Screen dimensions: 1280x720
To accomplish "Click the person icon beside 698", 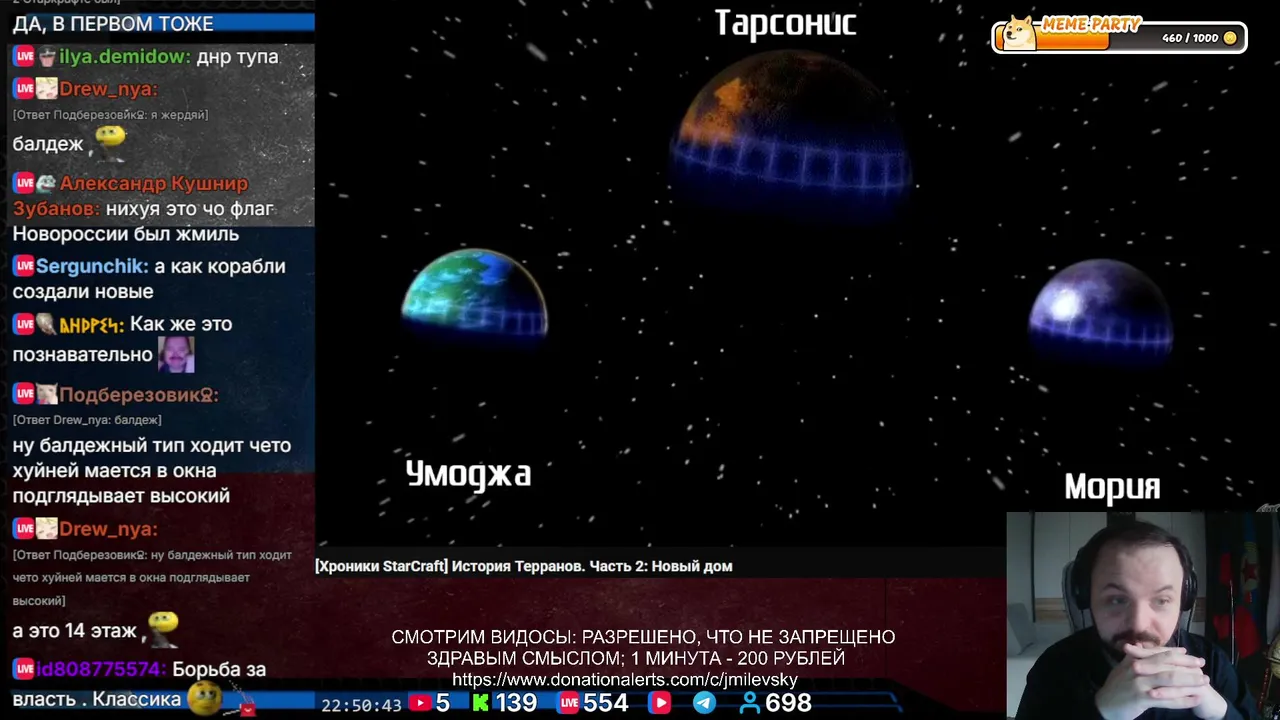I will 750,703.
